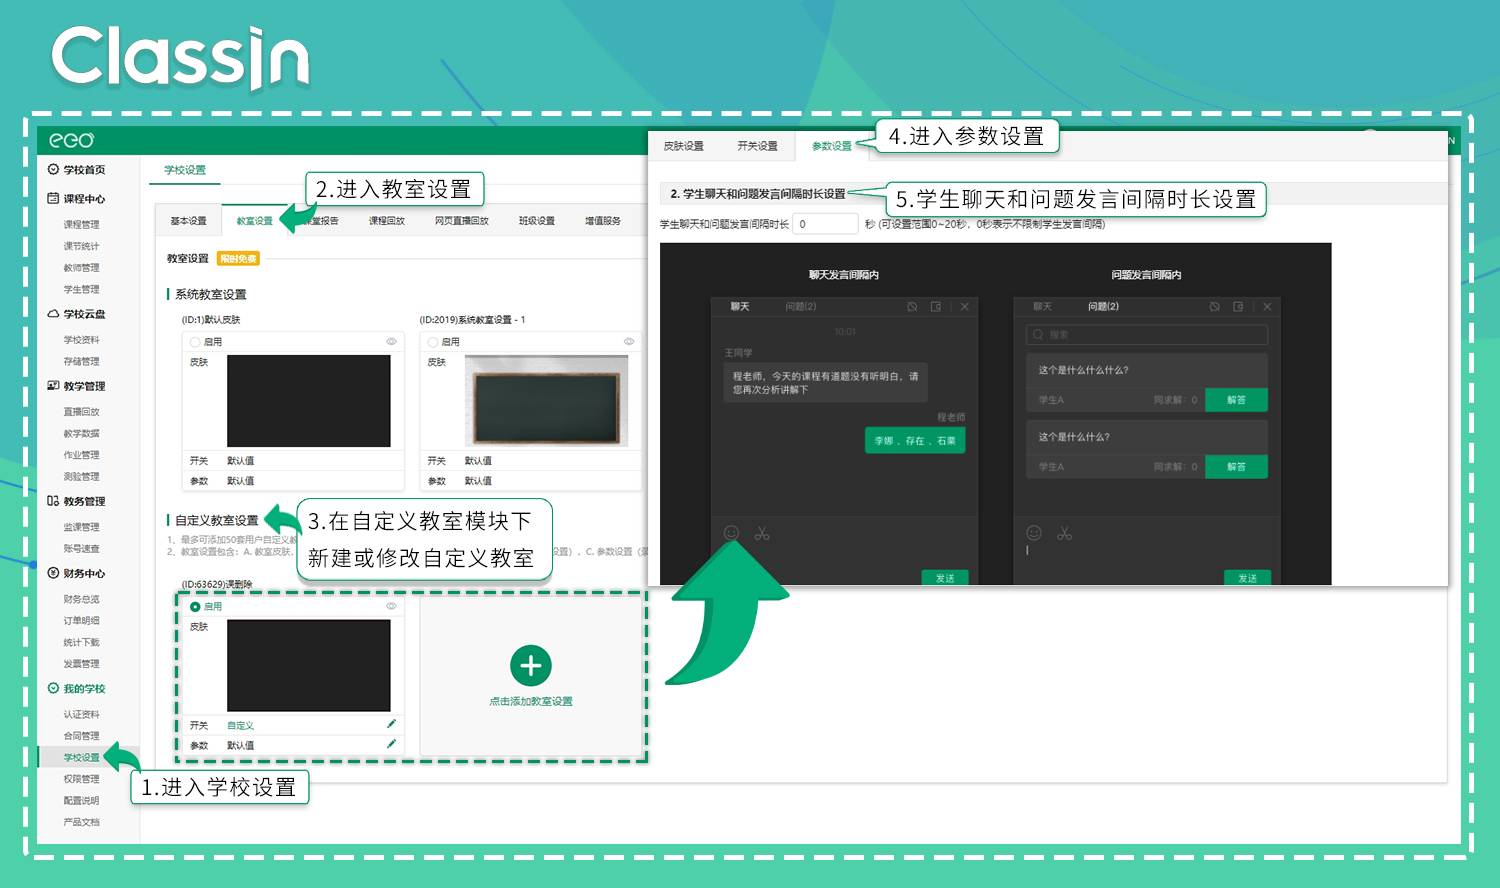Screen dimensions: 1500x888
Task: Preview (ID:2019) system classroom via eye icon
Action: (x=629, y=341)
